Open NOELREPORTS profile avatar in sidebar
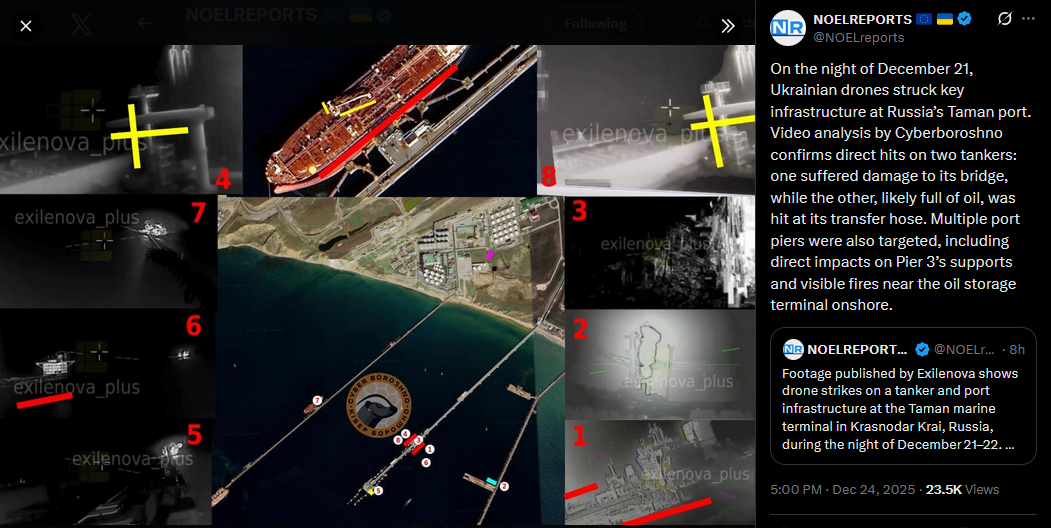This screenshot has width=1051, height=528. (x=788, y=28)
